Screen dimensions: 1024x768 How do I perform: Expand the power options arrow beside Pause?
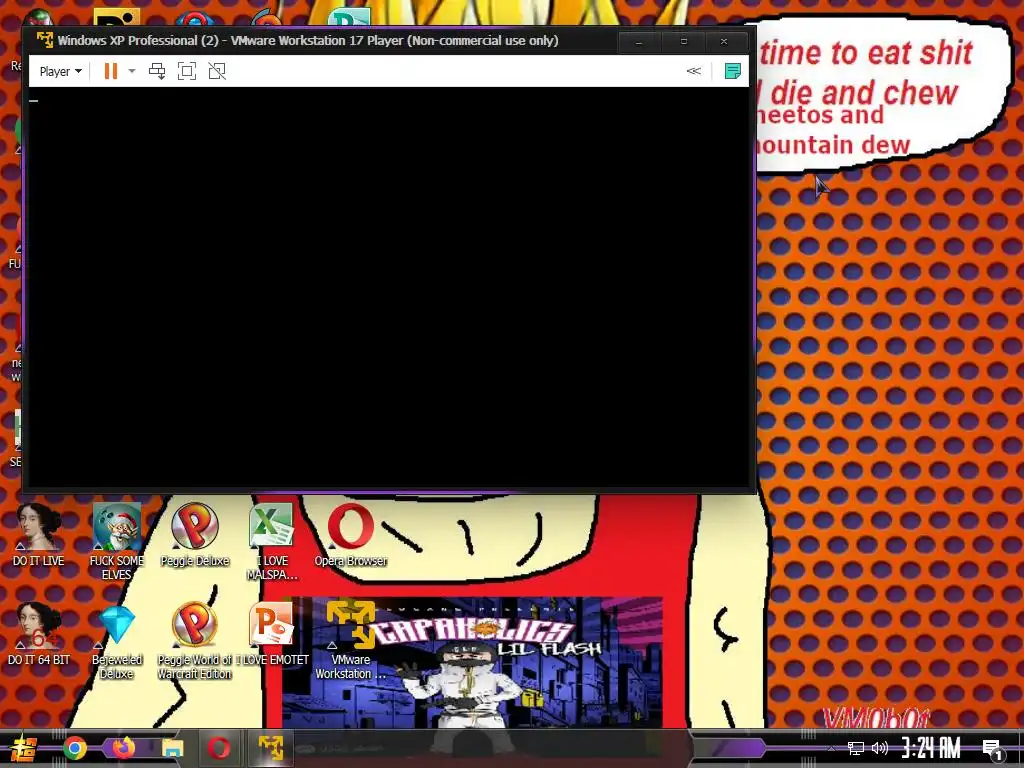tap(132, 71)
